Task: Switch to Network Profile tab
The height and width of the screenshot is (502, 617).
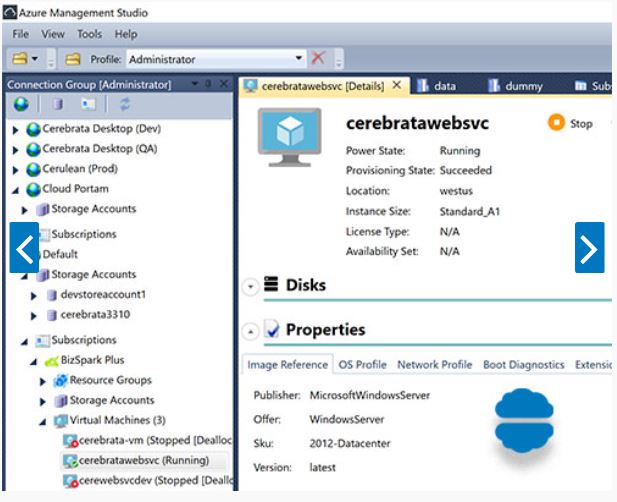Action: pos(434,365)
